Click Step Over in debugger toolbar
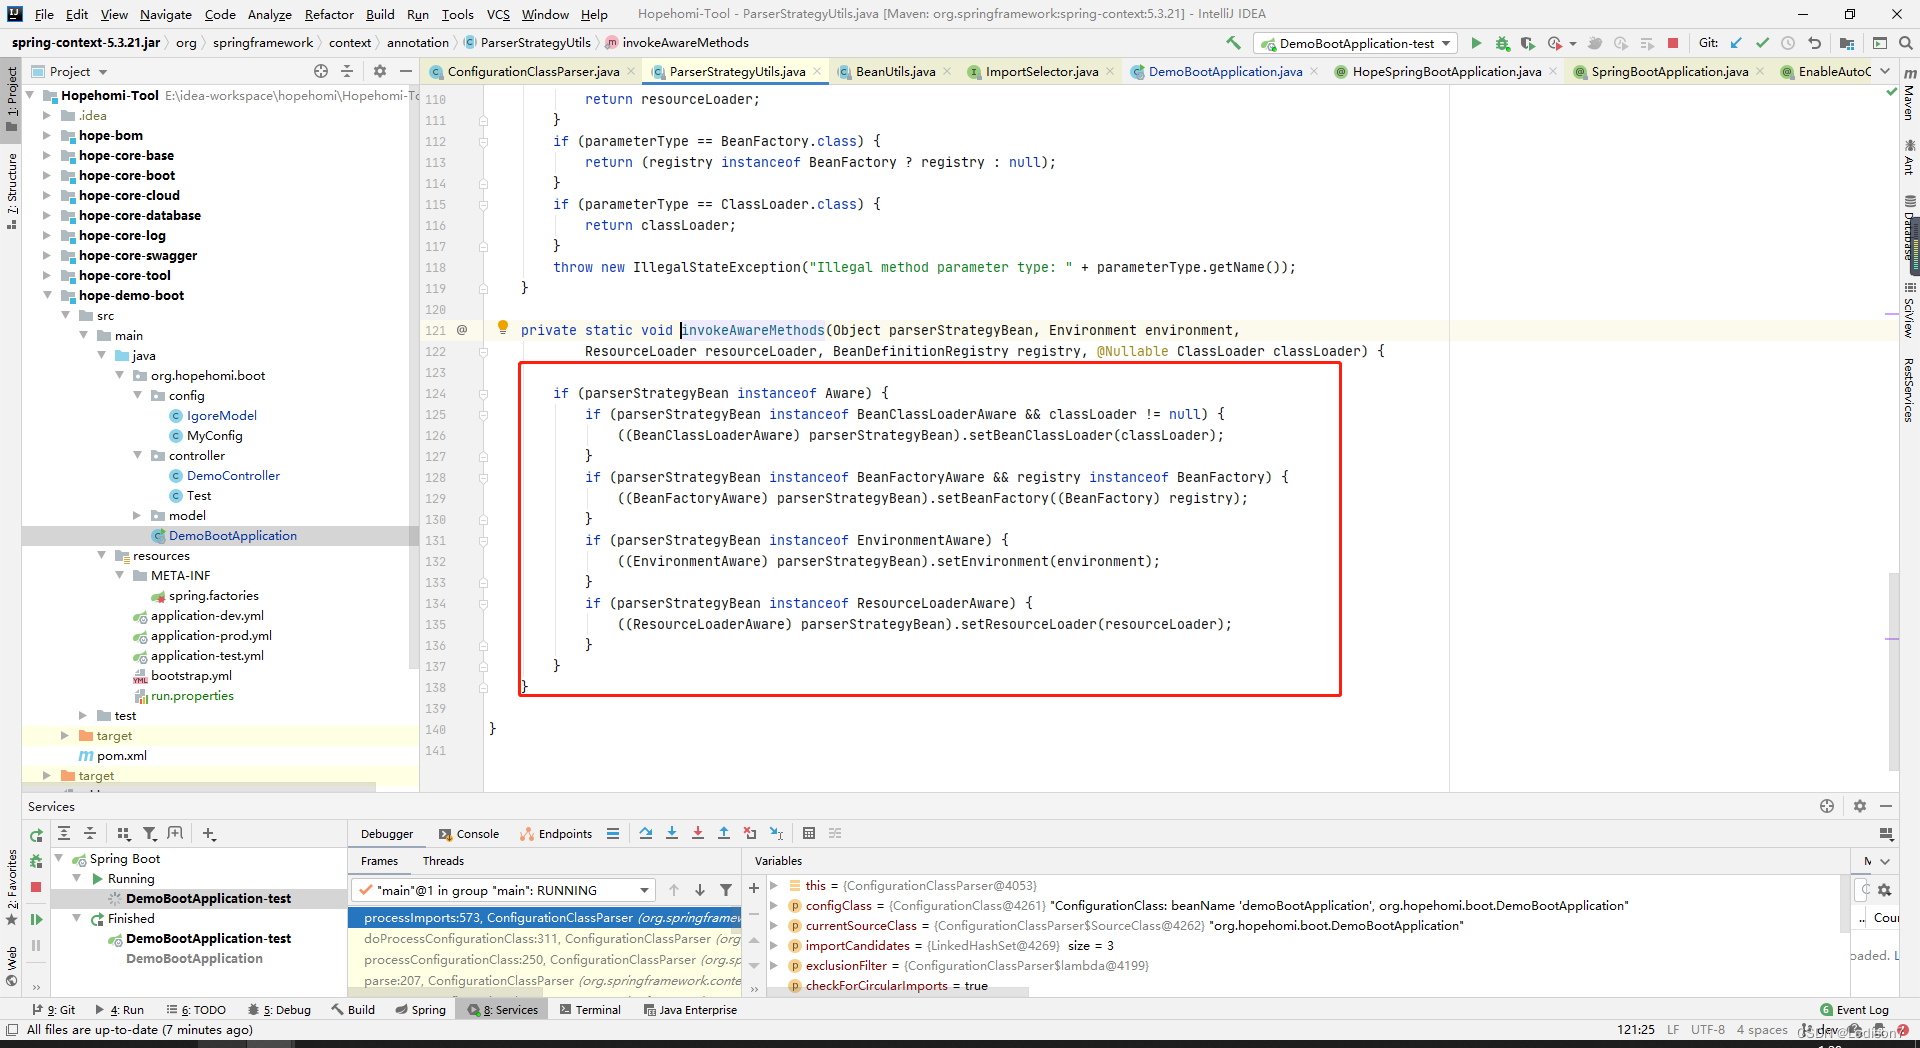Screen dimensions: 1920x1048 646,833
